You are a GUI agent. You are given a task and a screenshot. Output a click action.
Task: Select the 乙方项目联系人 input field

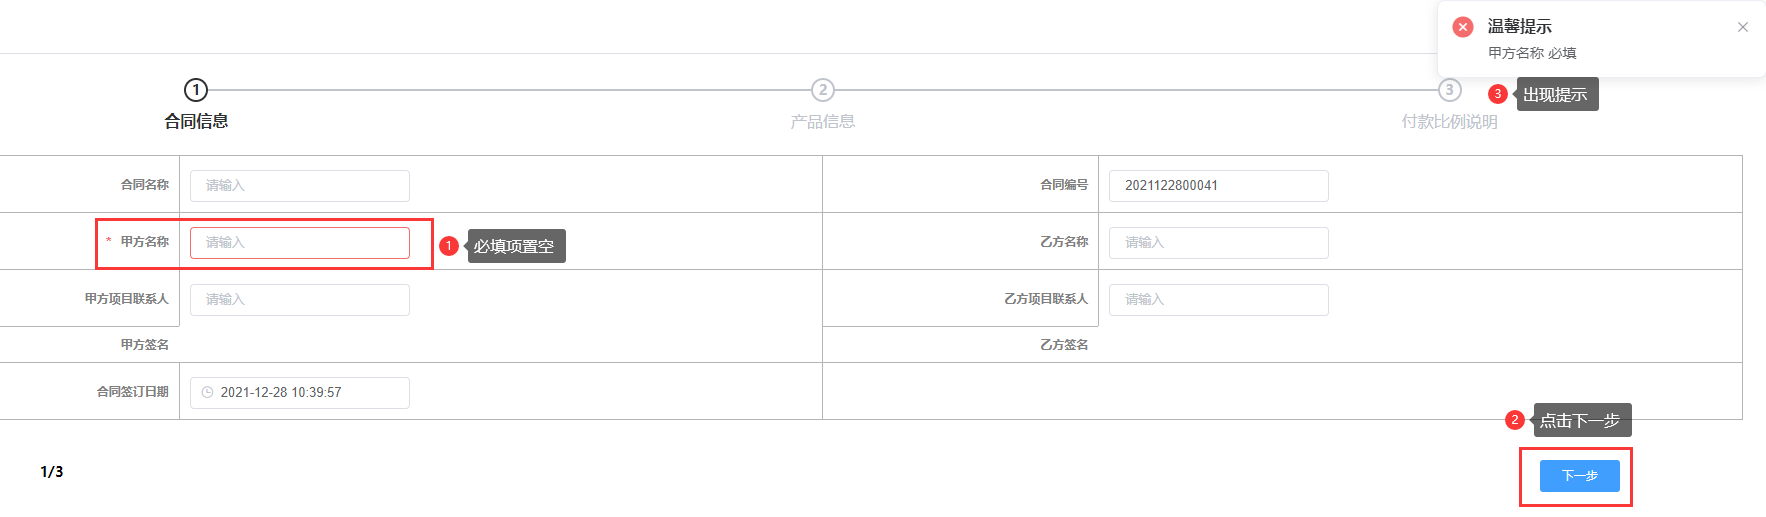click(1218, 300)
